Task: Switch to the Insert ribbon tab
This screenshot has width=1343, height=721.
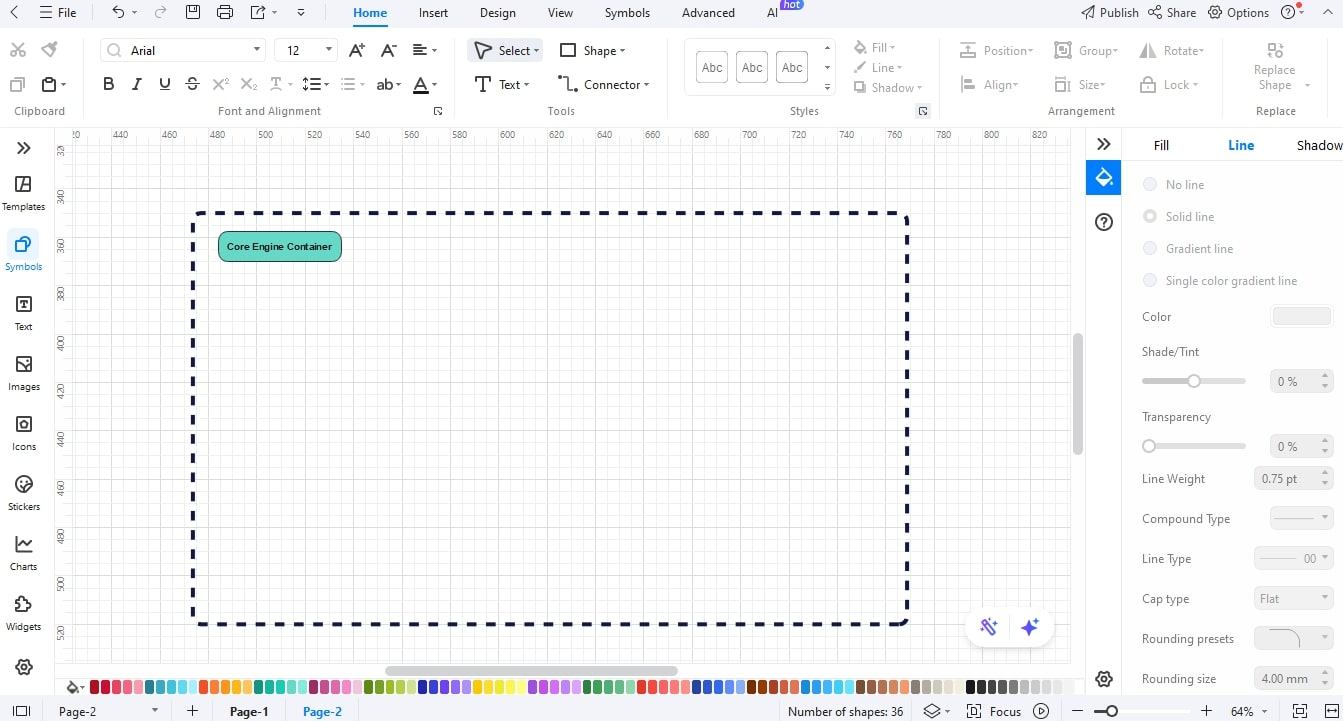Action: click(x=433, y=13)
